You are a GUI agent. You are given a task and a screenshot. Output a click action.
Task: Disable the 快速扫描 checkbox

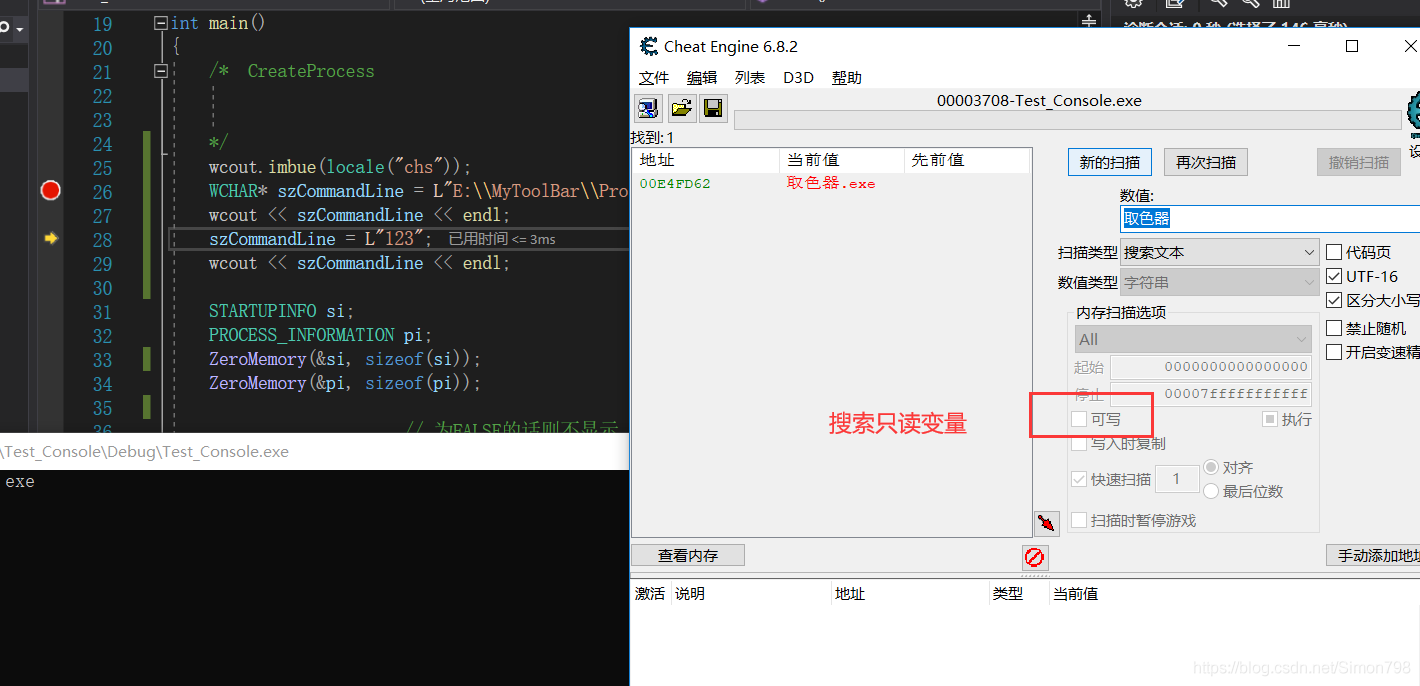(1079, 479)
